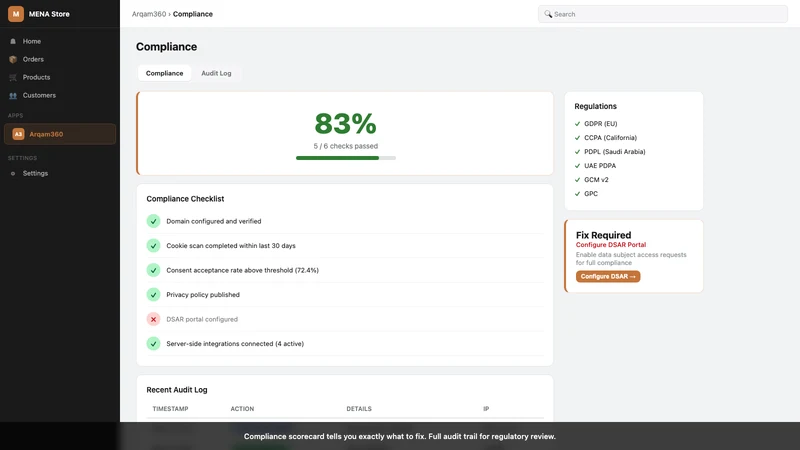800x450 pixels.
Task: Click the Customers people icon
Action: [x=13, y=95]
